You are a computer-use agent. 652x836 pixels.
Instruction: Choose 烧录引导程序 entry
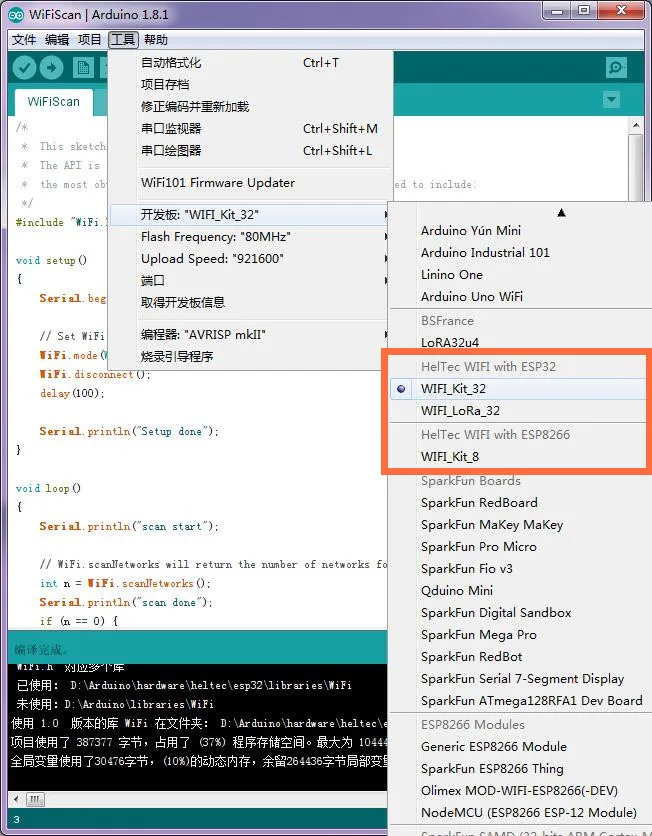251,357
